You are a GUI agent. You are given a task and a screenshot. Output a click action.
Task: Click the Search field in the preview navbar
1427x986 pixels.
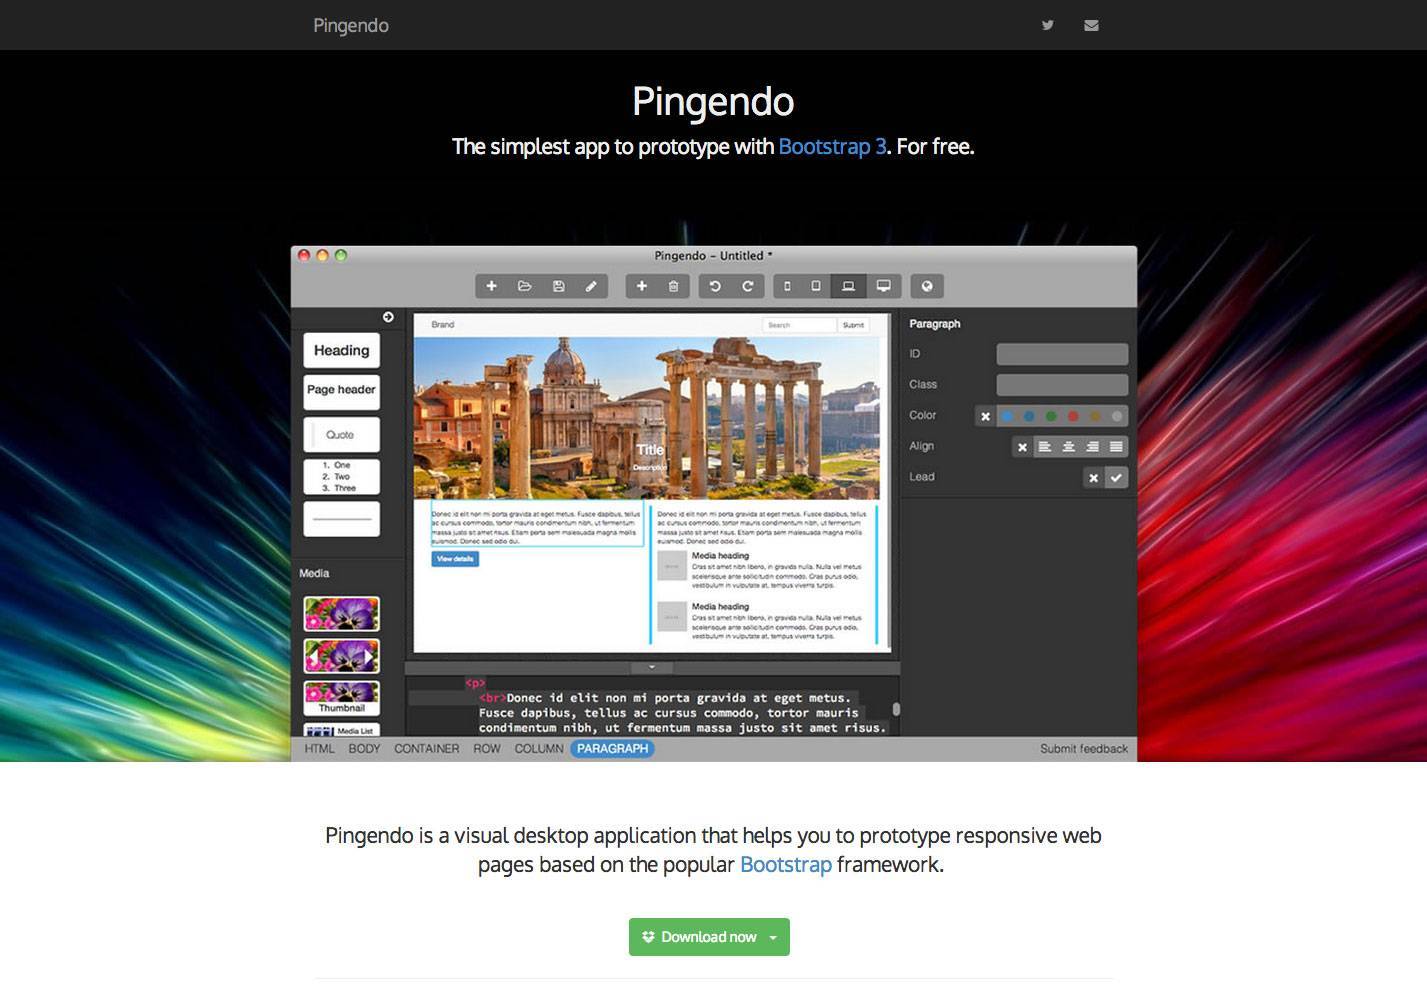tap(799, 325)
